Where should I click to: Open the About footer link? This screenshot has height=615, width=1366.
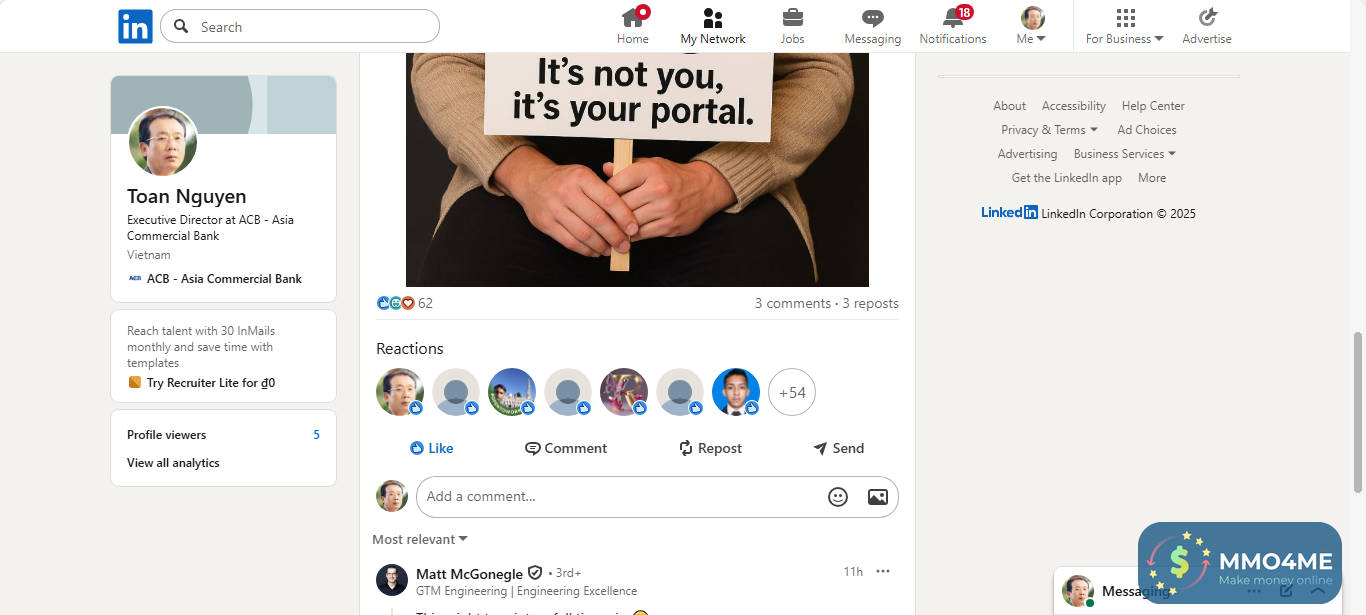tap(1009, 106)
